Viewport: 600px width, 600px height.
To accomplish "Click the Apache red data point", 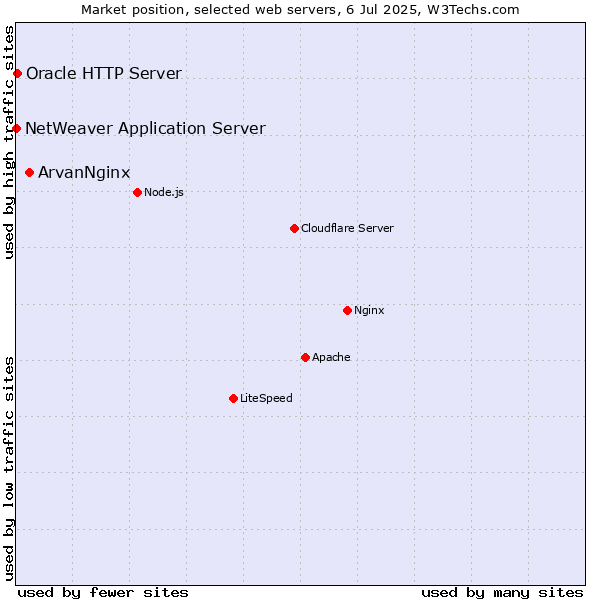I will tap(305, 357).
